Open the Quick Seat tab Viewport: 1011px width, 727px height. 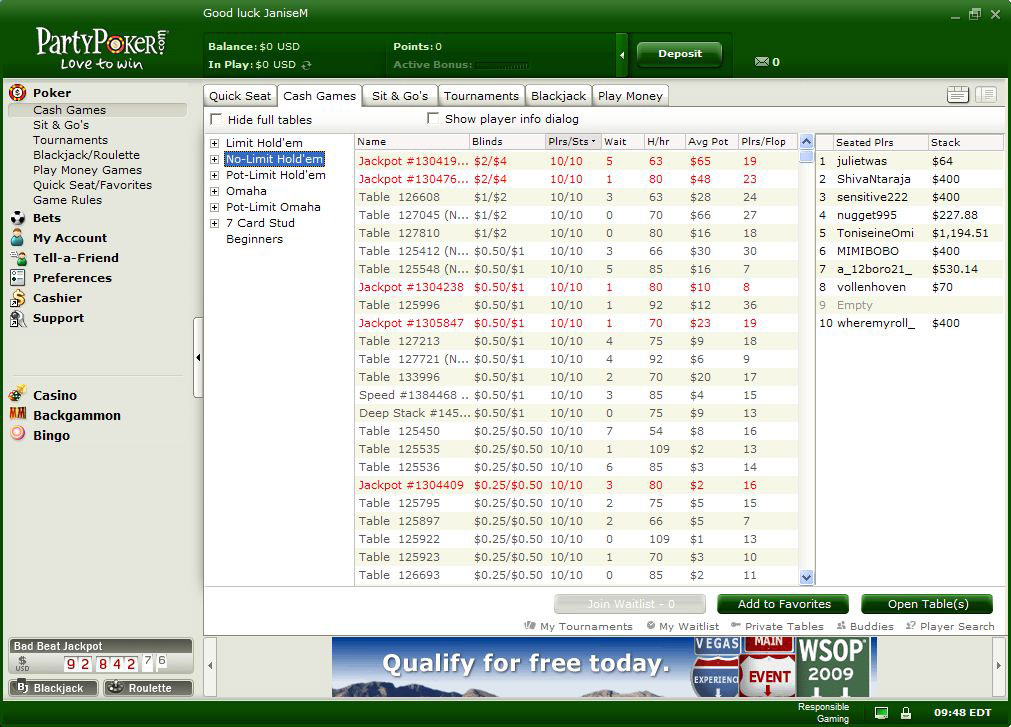click(240, 95)
